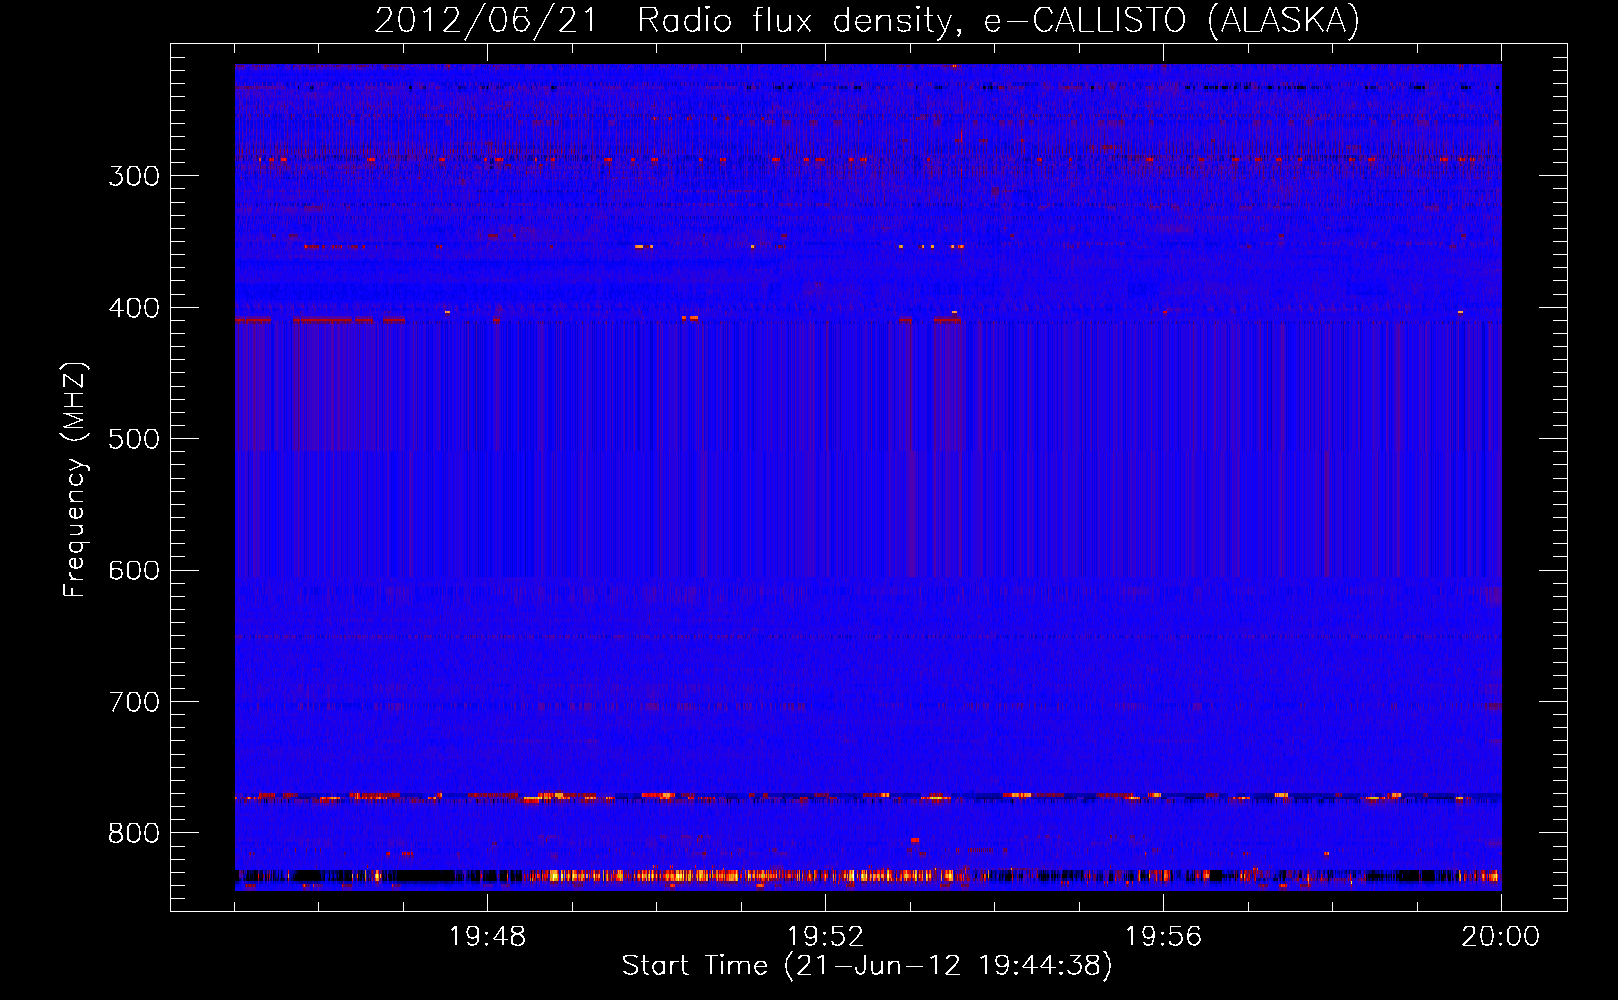Viewport: 1618px width, 1000px height.
Task: Click the 800 frequency tick label
Action: click(134, 833)
